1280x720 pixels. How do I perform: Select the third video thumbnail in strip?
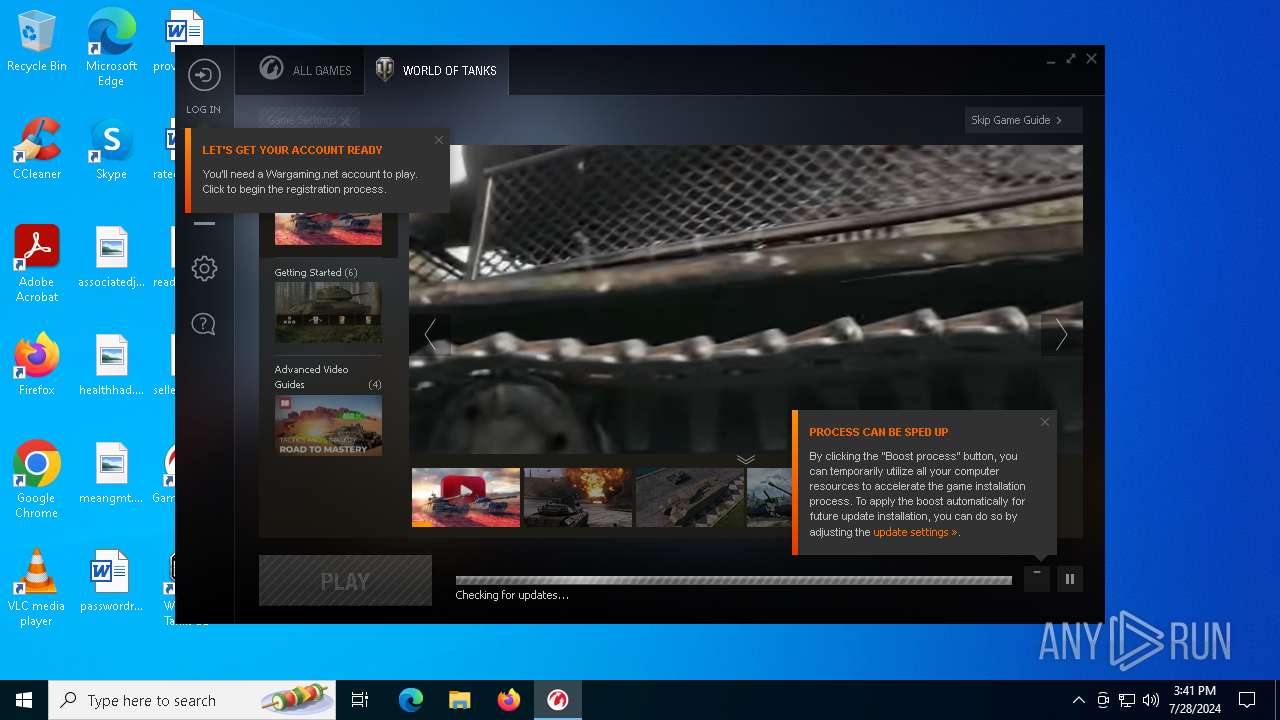(x=690, y=497)
